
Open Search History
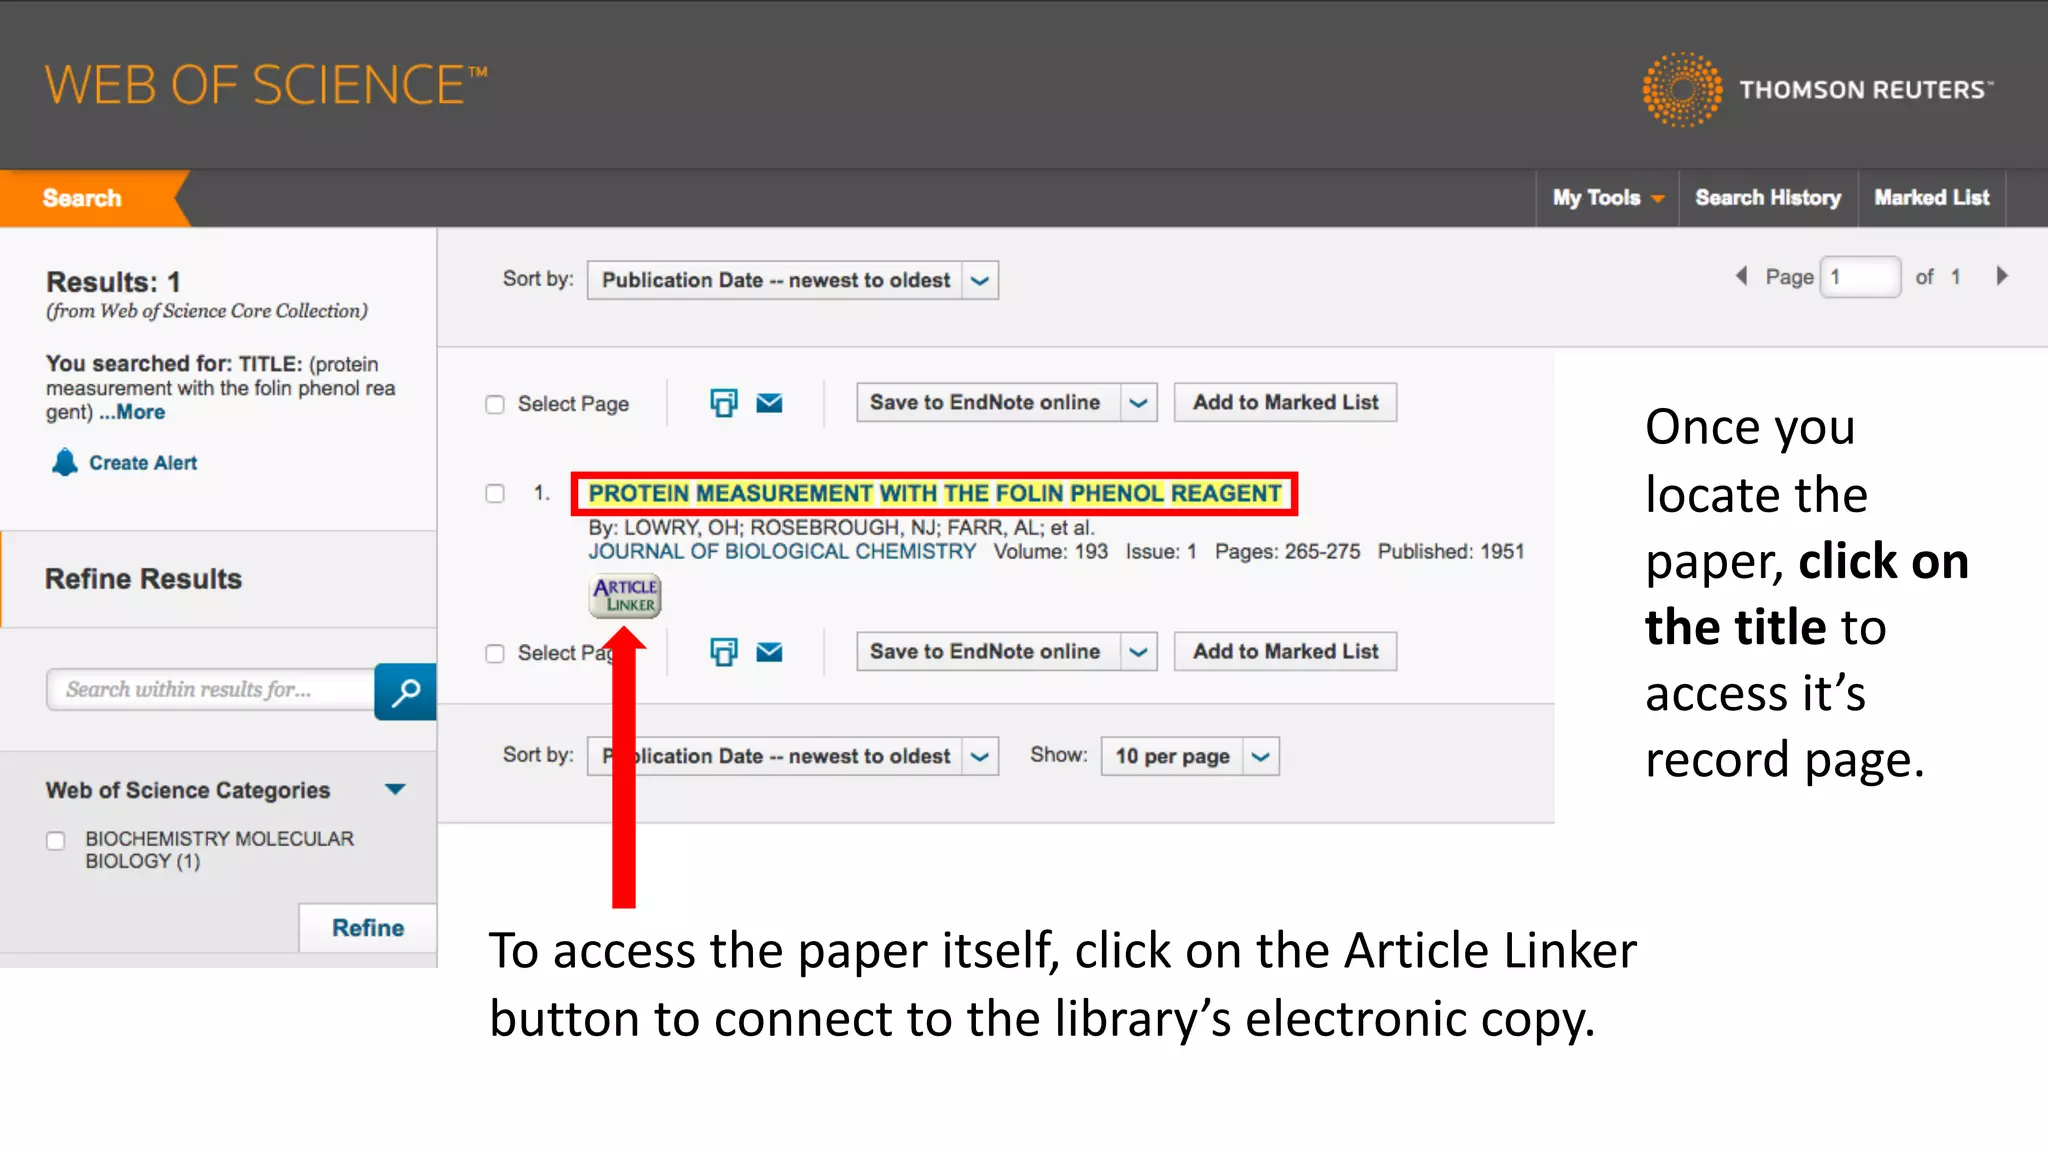[1768, 198]
